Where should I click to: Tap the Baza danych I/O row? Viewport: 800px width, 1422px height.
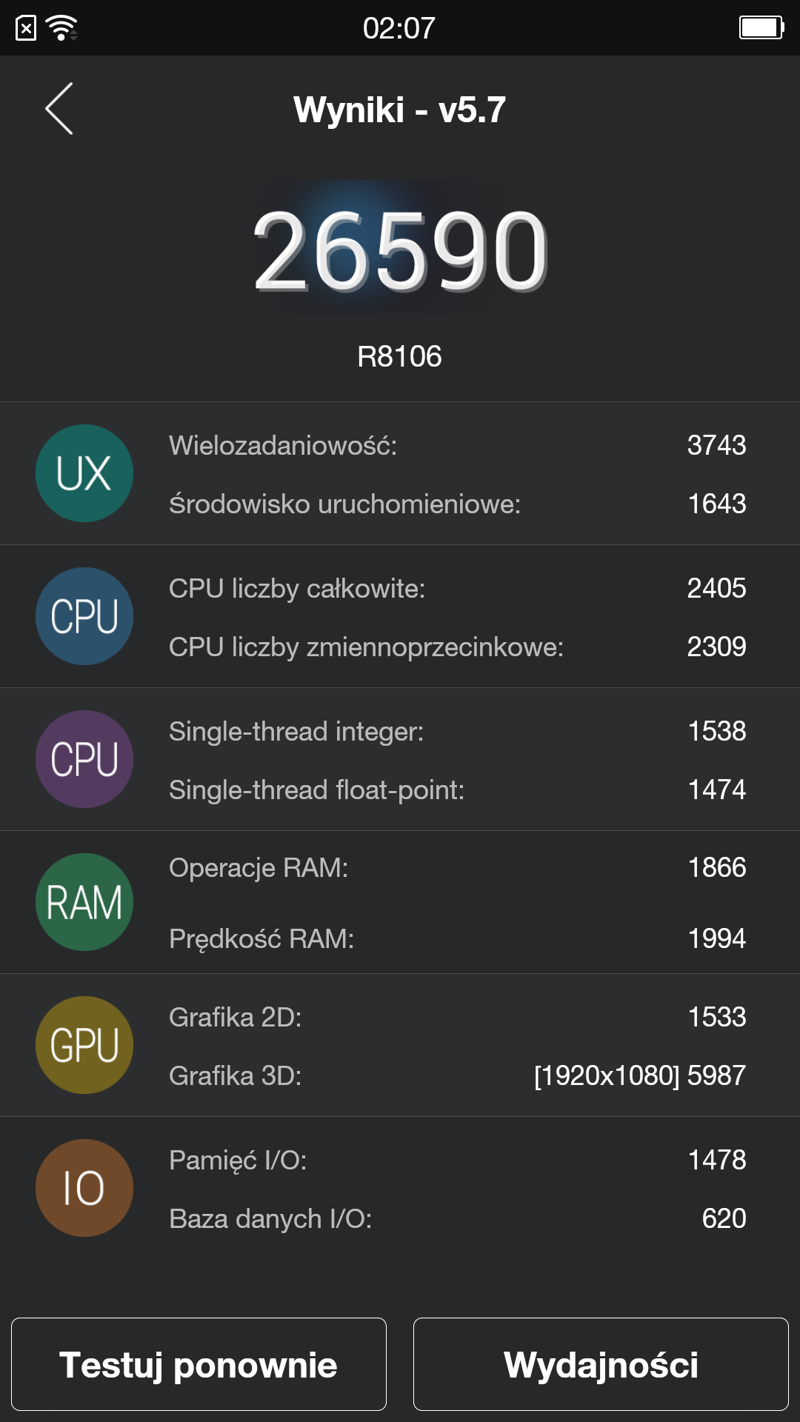[x=458, y=1218]
